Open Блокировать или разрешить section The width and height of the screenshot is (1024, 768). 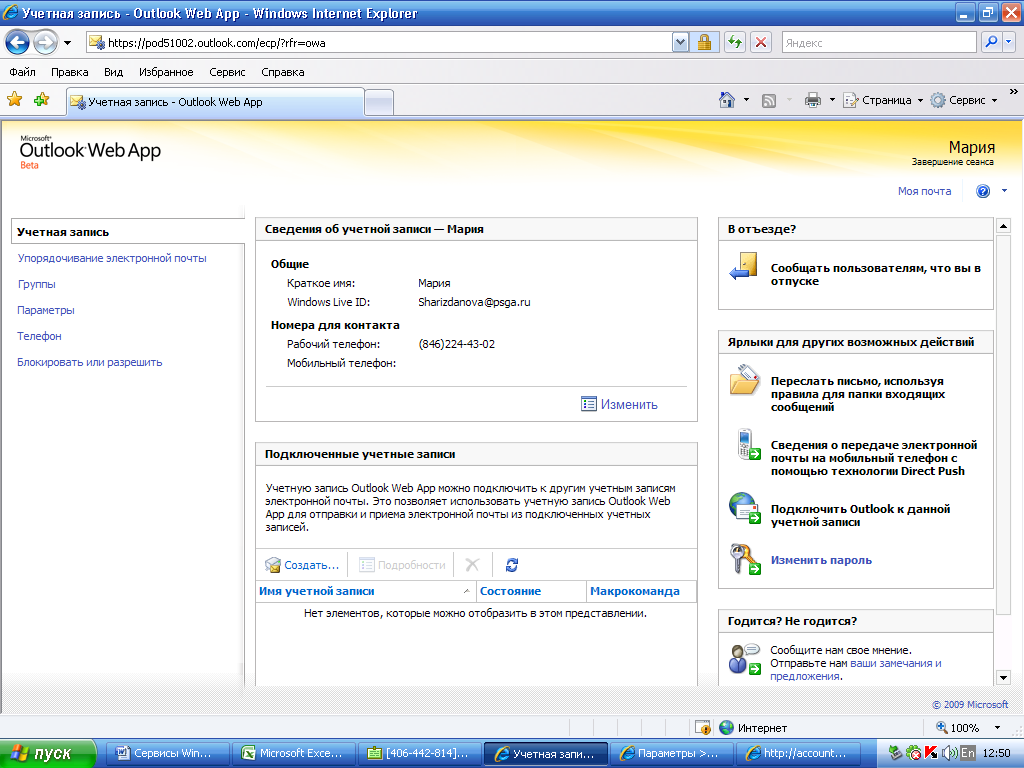89,362
